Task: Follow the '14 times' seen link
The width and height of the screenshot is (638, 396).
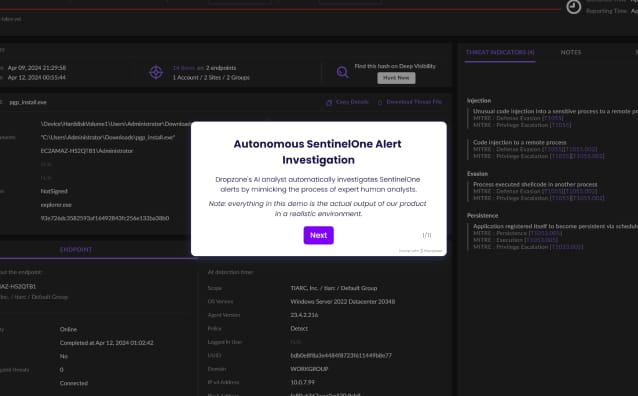Action: click(184, 68)
